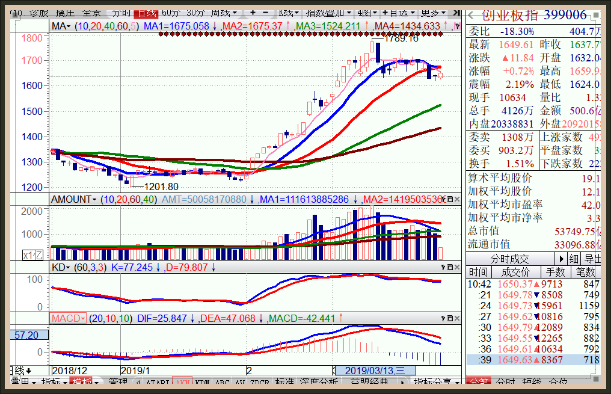This screenshot has width=611, height=394.
Task: Click the KD panel restore icon
Action: (450, 267)
